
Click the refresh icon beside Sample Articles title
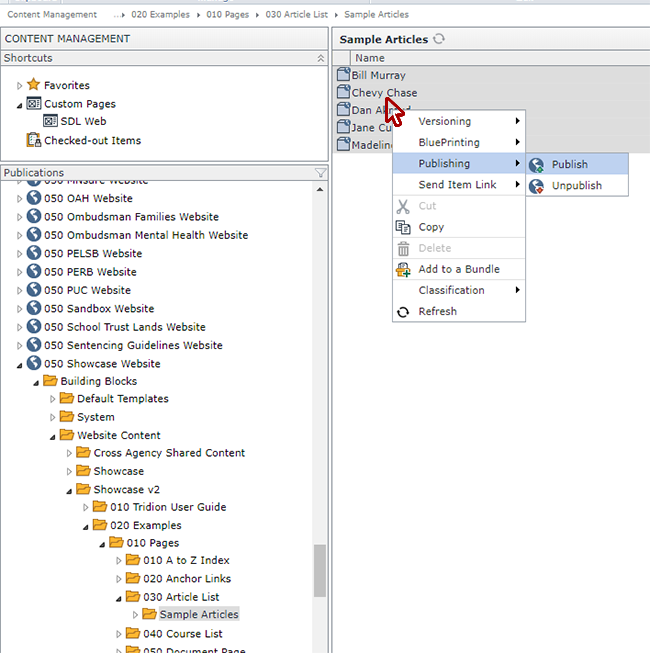[439, 39]
